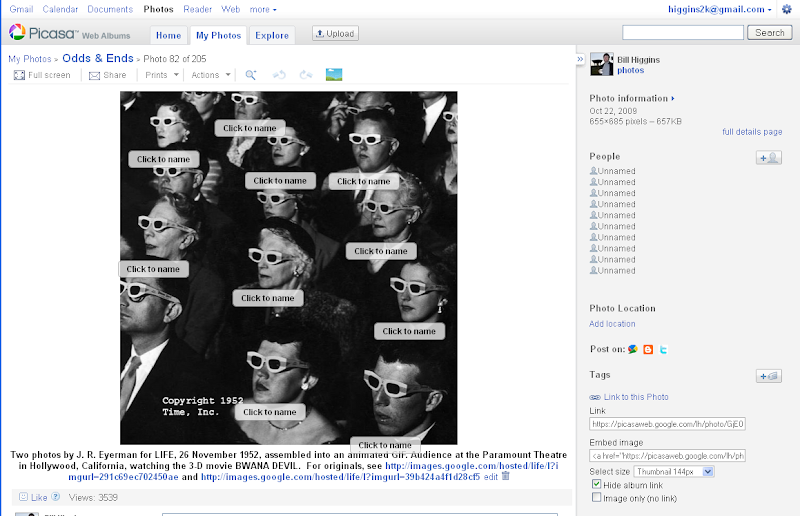800x516 pixels.
Task: Open second LIFE URL ending 39b424a4f1d28cf5
Action: (x=340, y=477)
